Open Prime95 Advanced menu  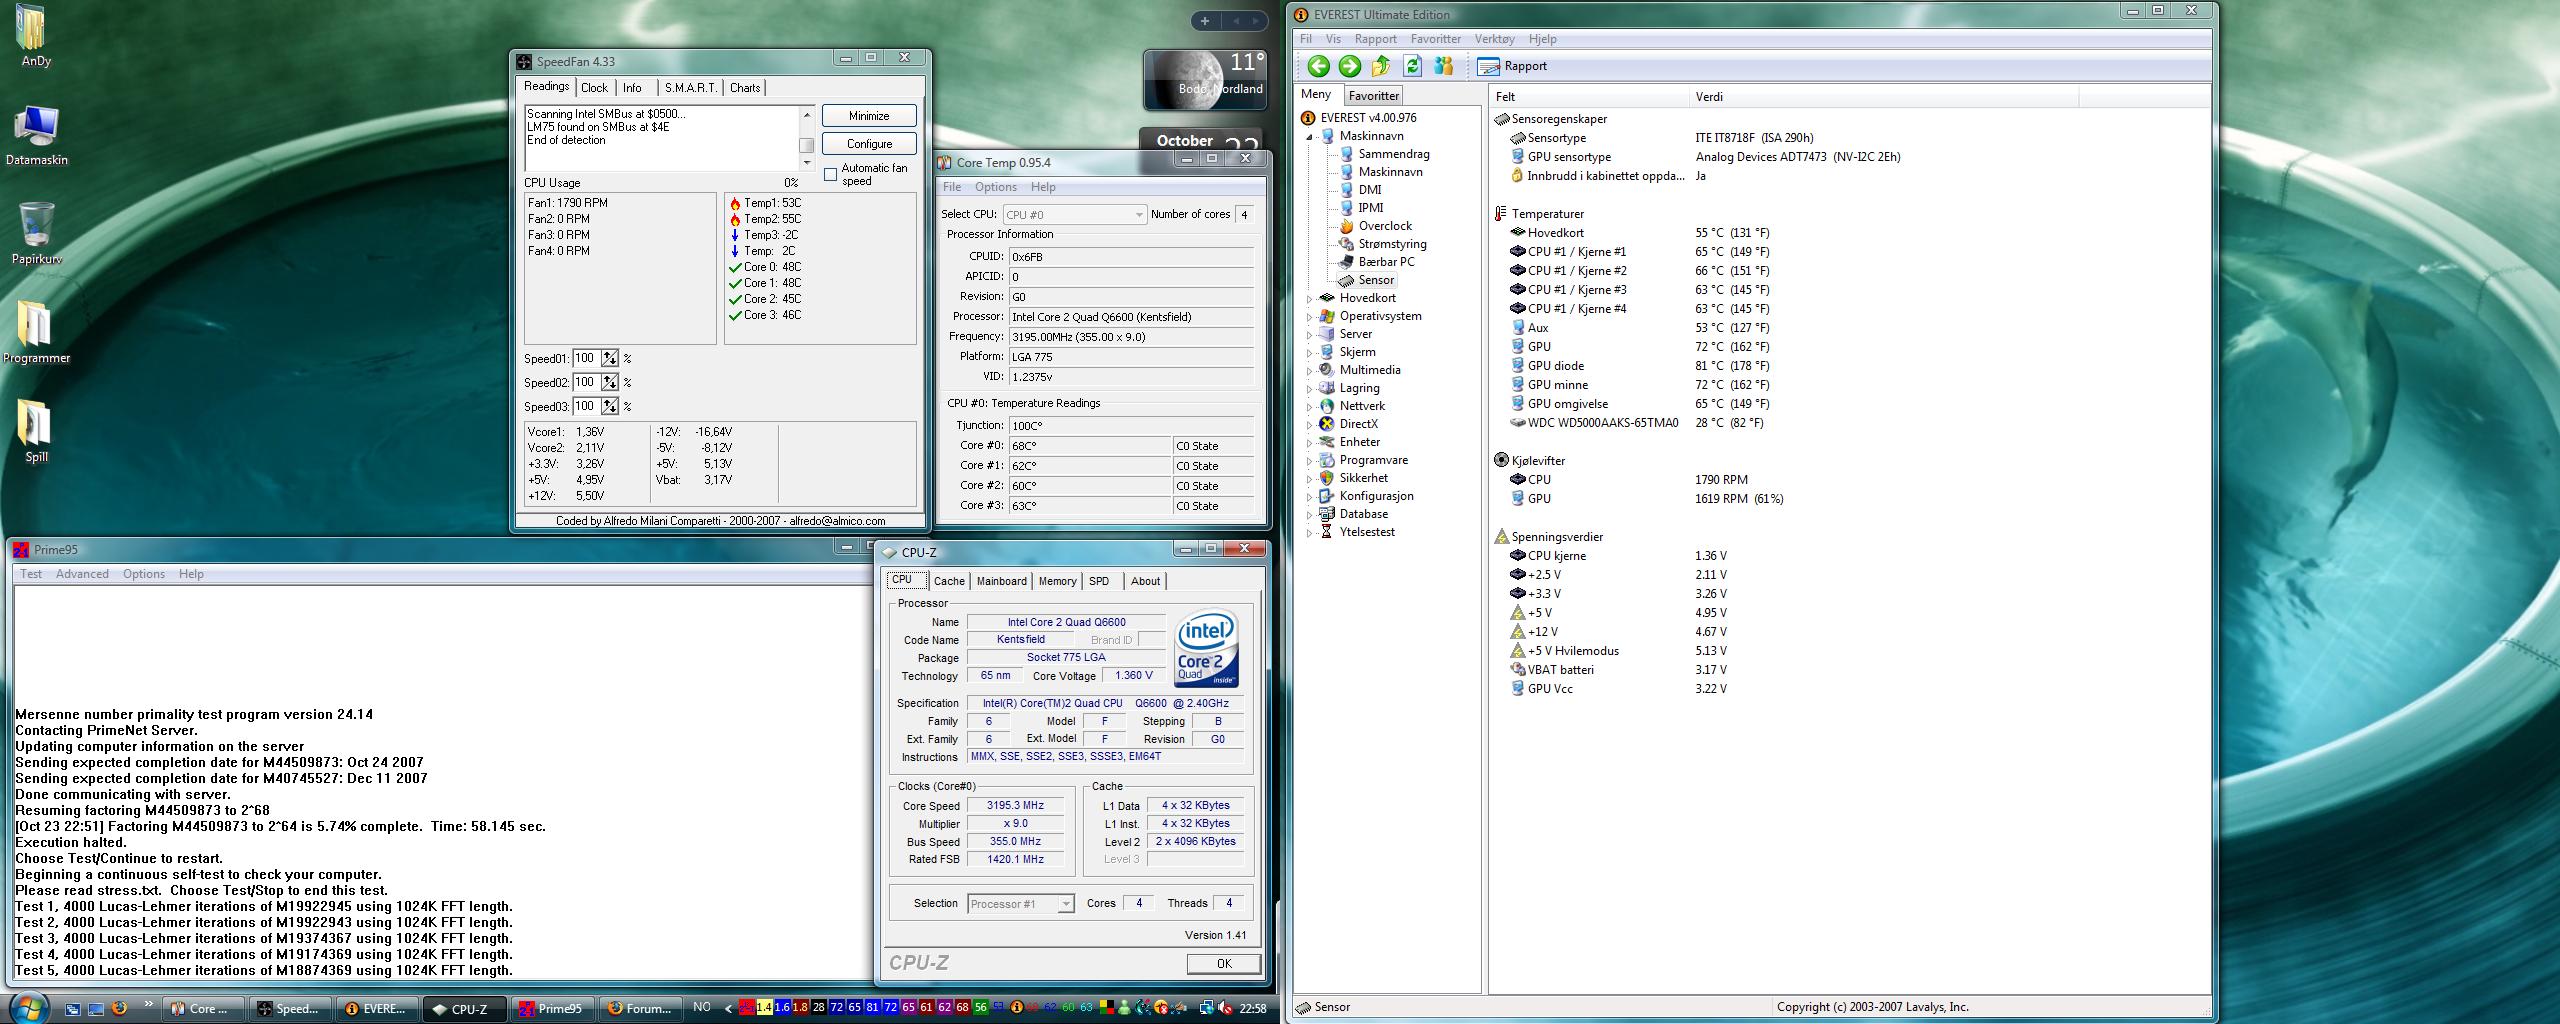tap(82, 574)
